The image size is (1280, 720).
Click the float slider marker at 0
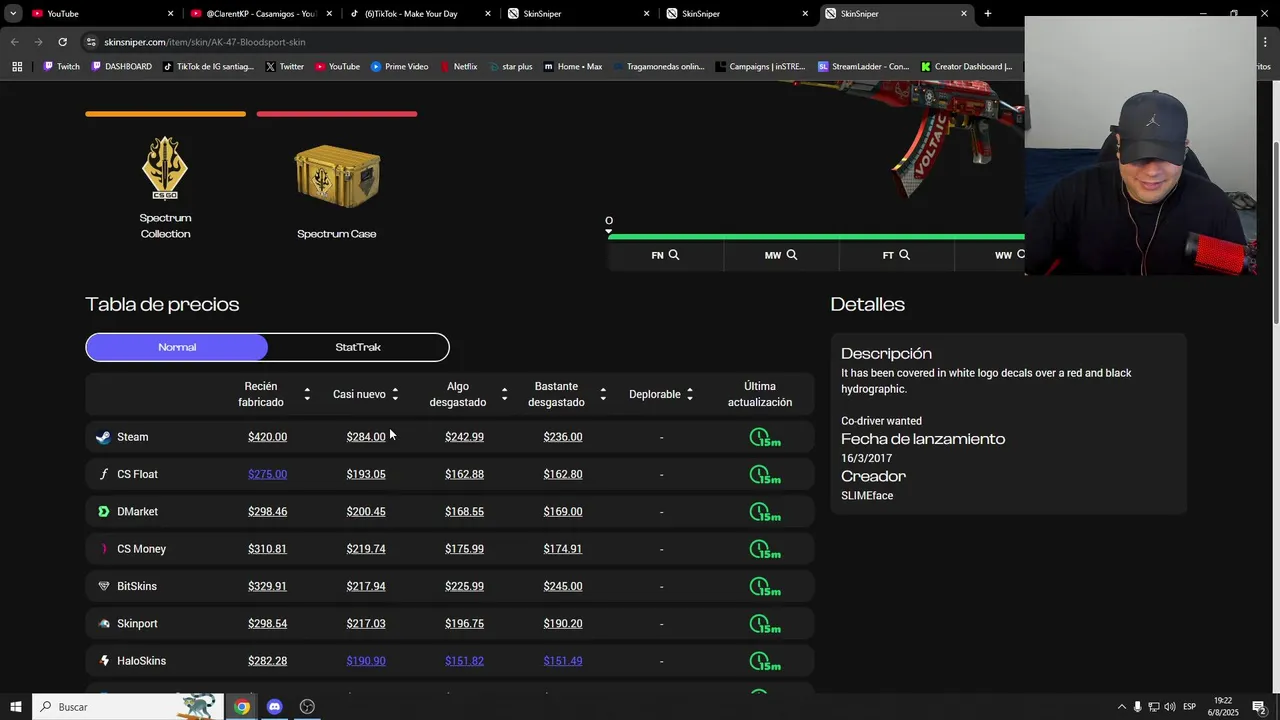pyautogui.click(x=608, y=231)
